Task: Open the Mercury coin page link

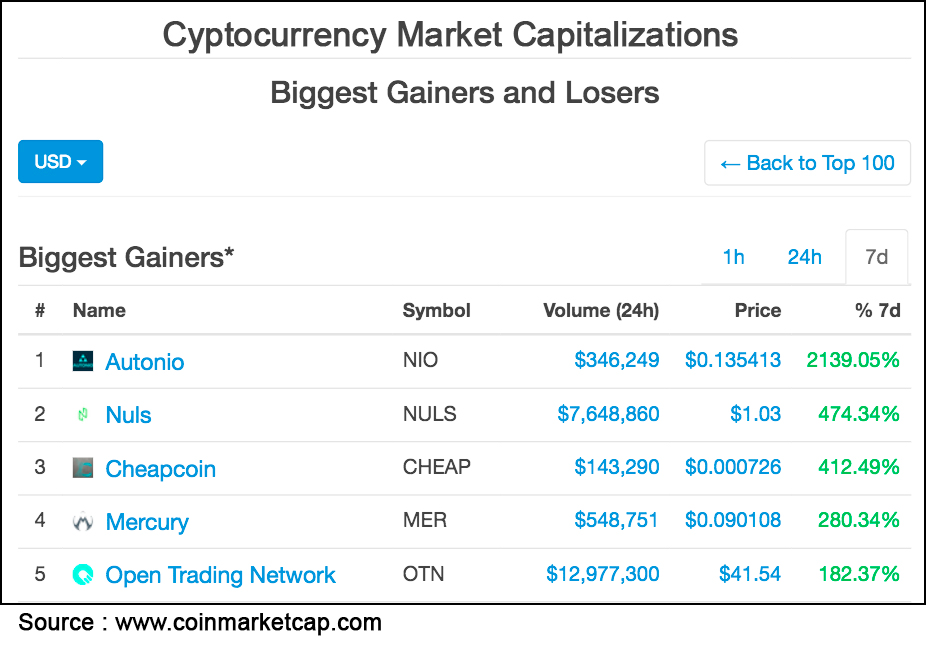Action: point(147,522)
